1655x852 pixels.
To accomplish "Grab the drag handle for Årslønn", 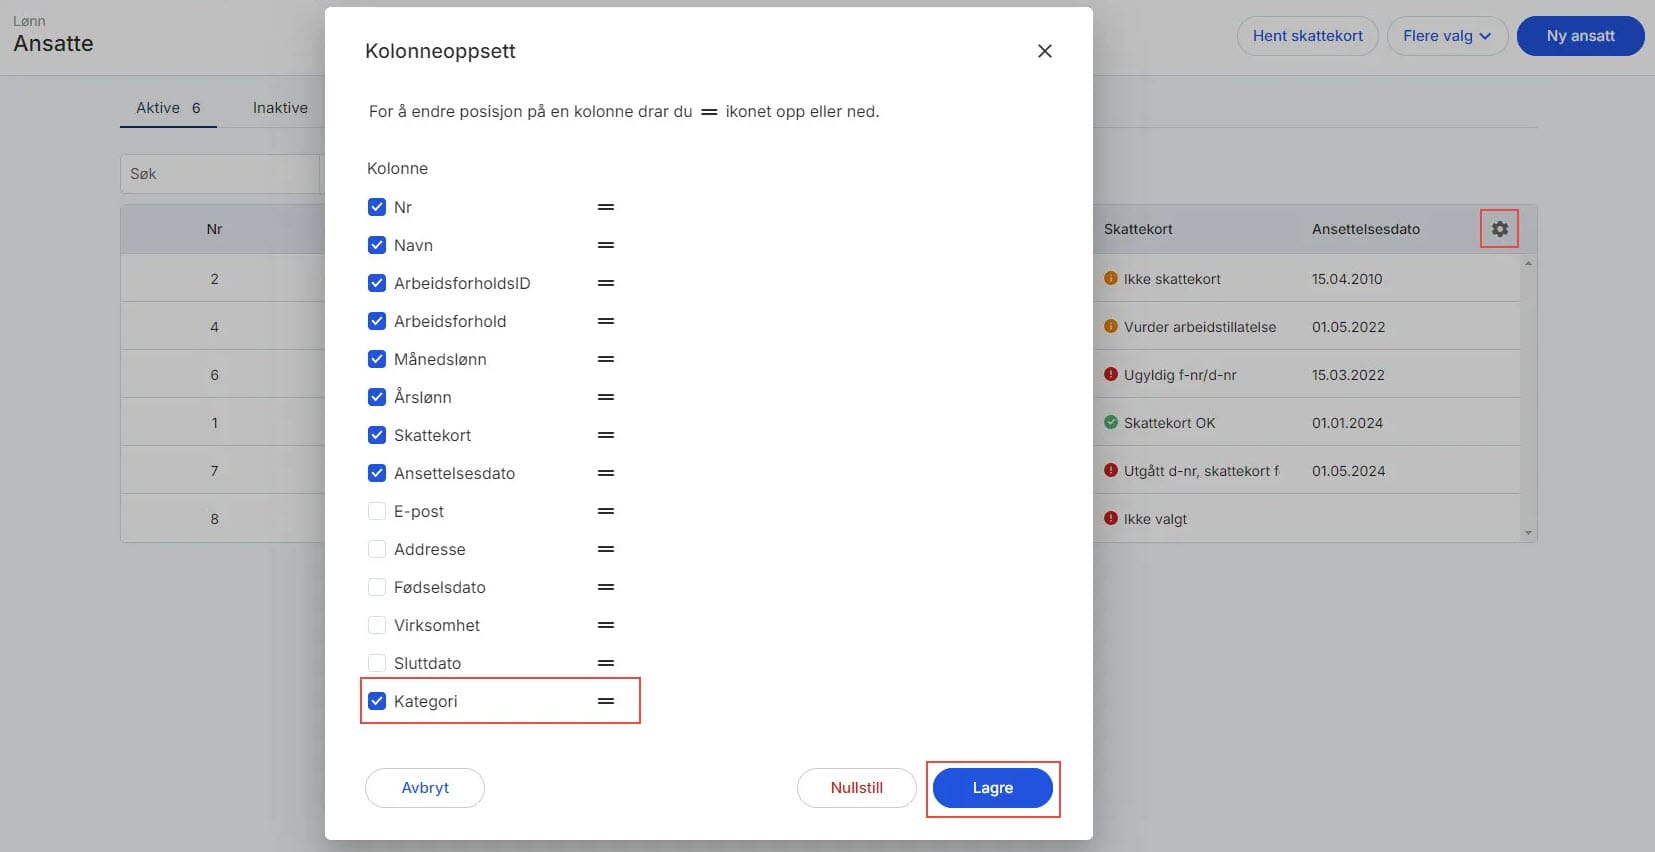I will [606, 397].
